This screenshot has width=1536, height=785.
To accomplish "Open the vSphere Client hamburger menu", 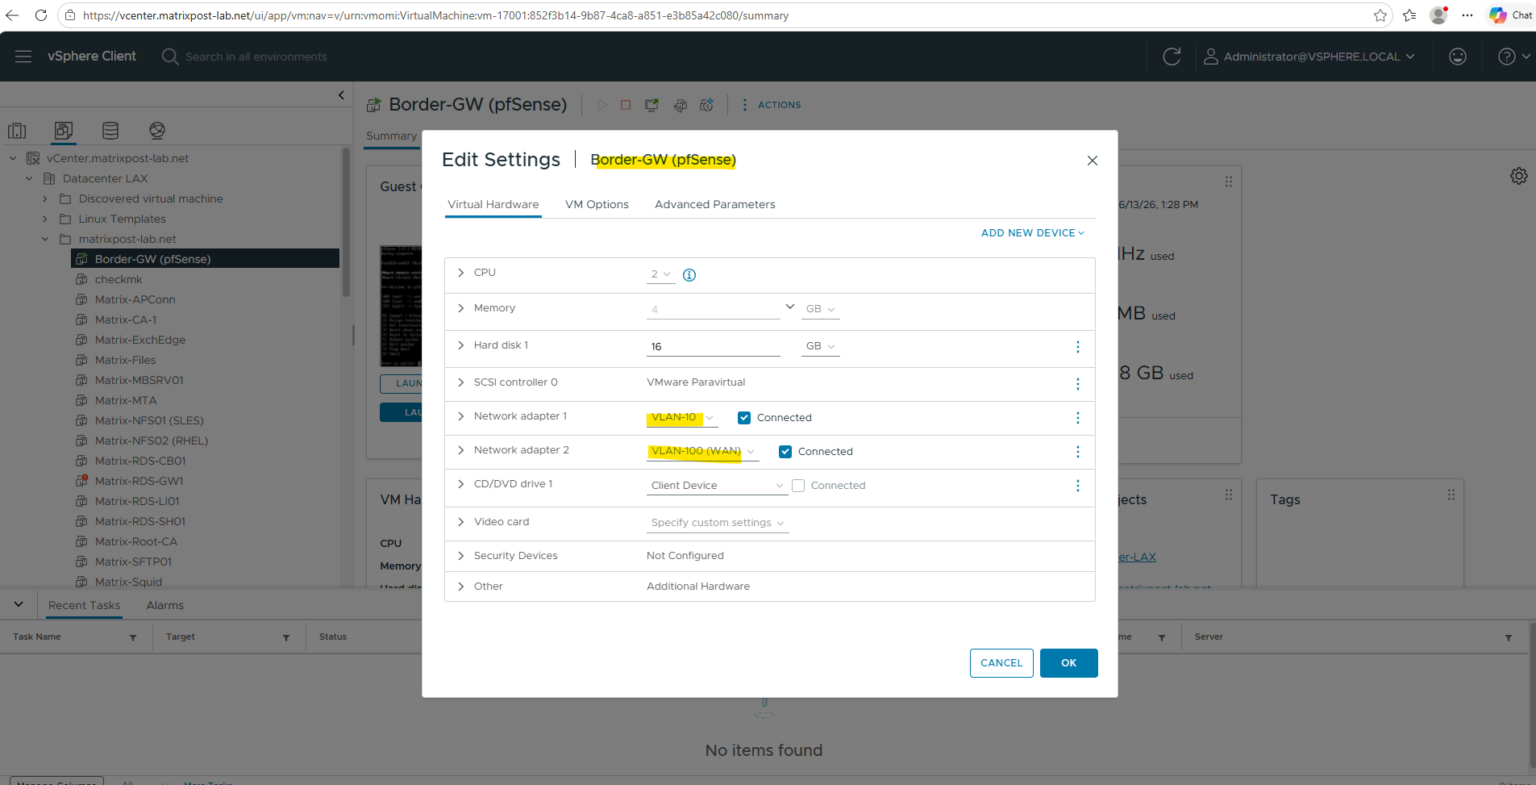I will [x=23, y=56].
